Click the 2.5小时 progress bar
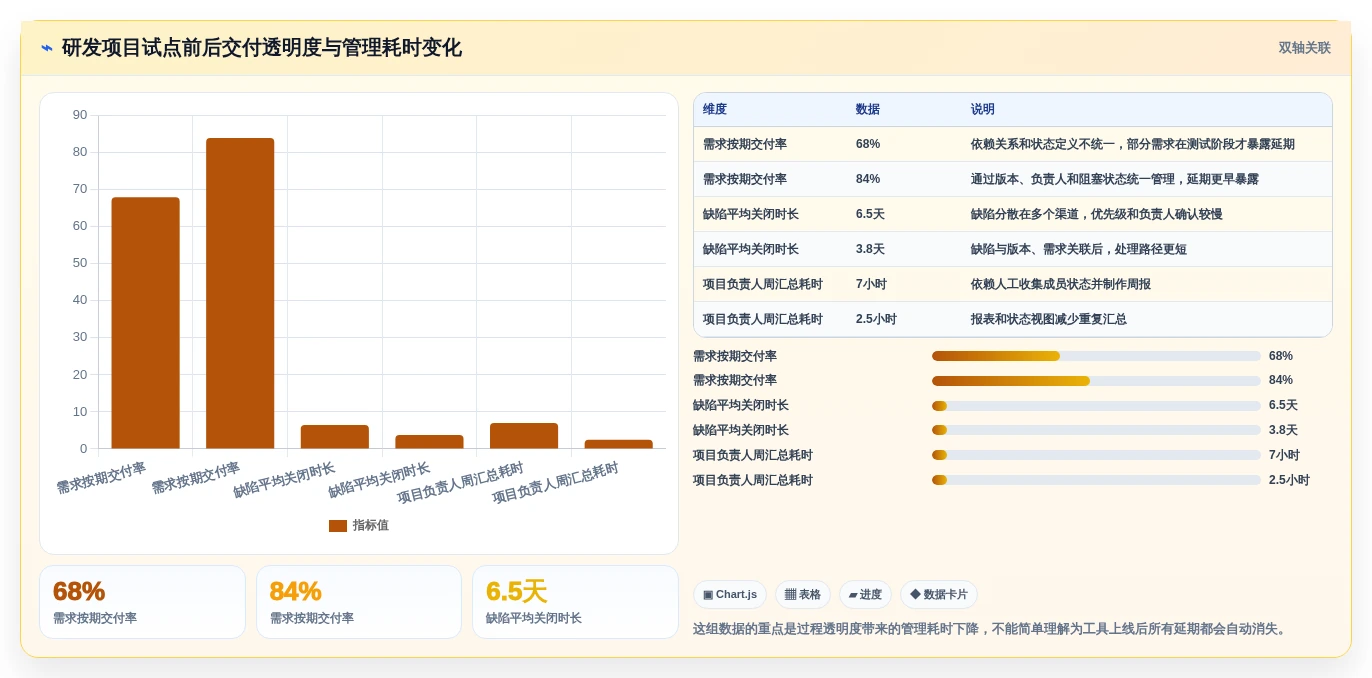 [1096, 480]
